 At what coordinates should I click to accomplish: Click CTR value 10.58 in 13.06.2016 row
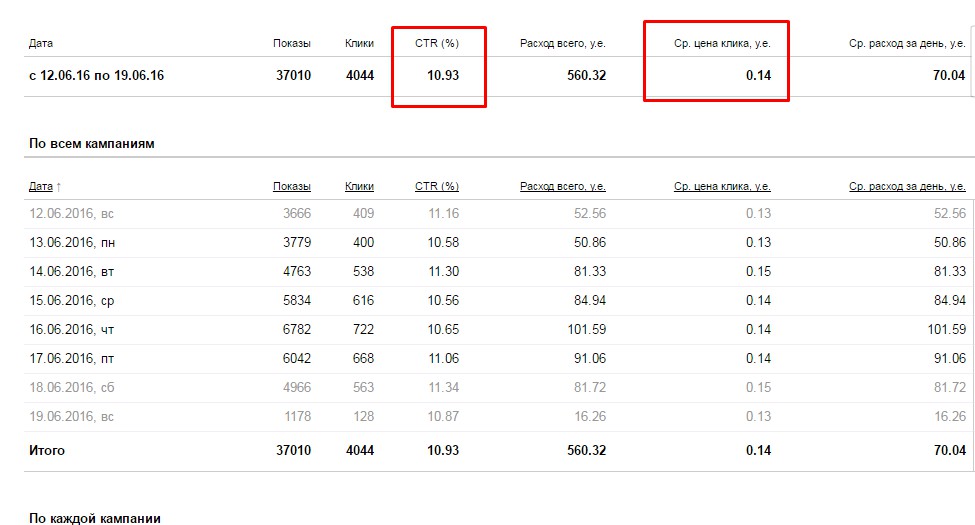(x=443, y=243)
